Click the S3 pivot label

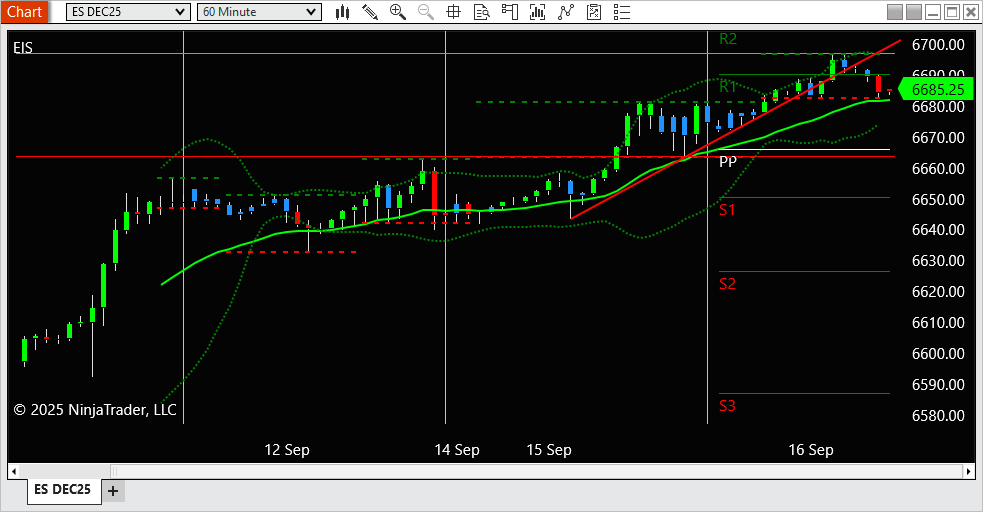click(727, 405)
